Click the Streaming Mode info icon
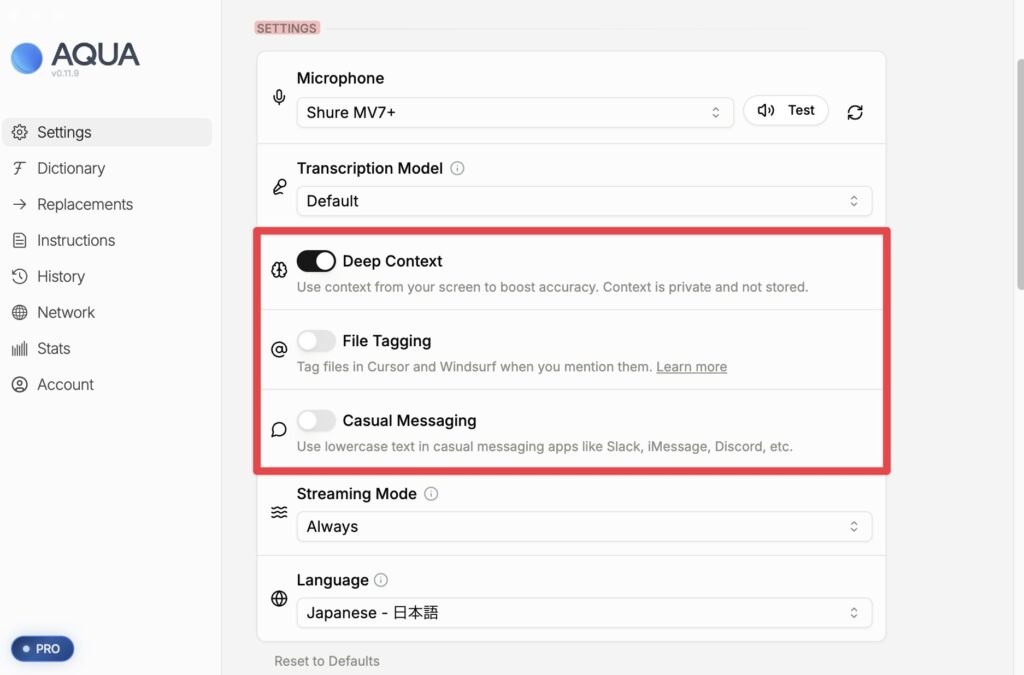Screen dimensions: 1024x675 431,494
